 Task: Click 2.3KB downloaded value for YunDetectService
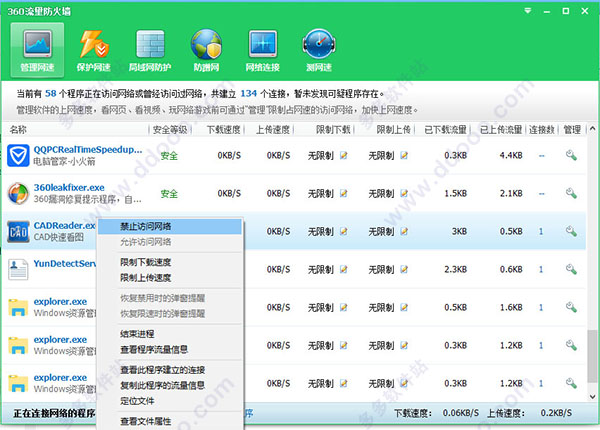(x=455, y=269)
